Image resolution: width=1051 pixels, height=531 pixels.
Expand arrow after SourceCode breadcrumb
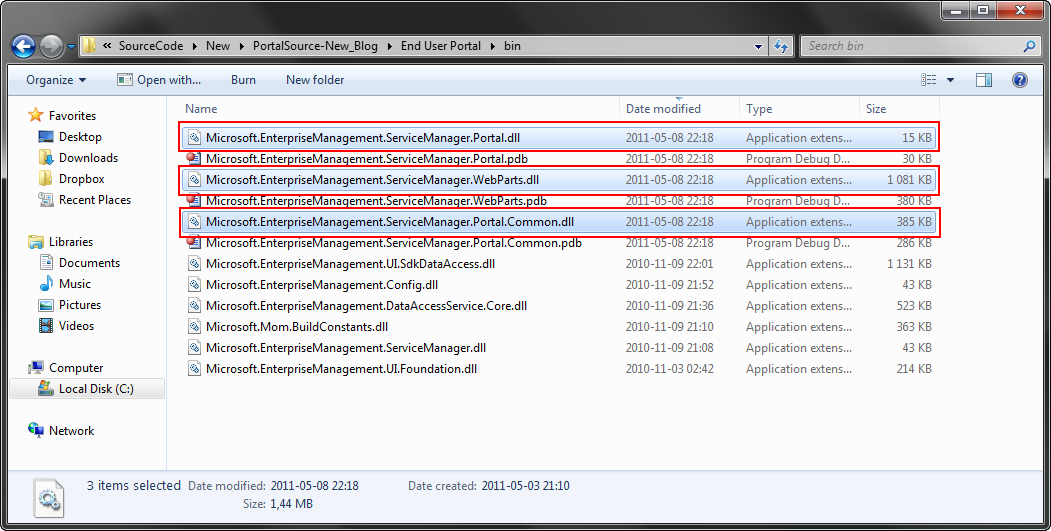click(x=194, y=46)
